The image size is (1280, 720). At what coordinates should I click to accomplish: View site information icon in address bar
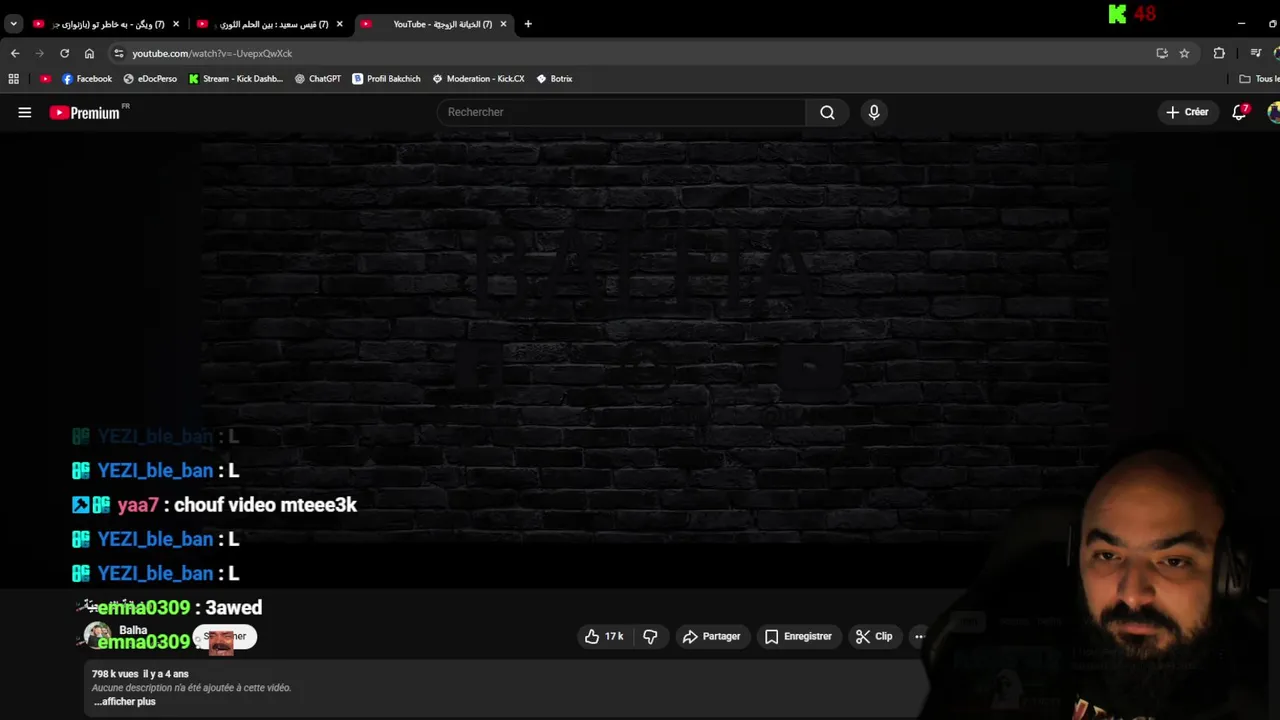[119, 53]
